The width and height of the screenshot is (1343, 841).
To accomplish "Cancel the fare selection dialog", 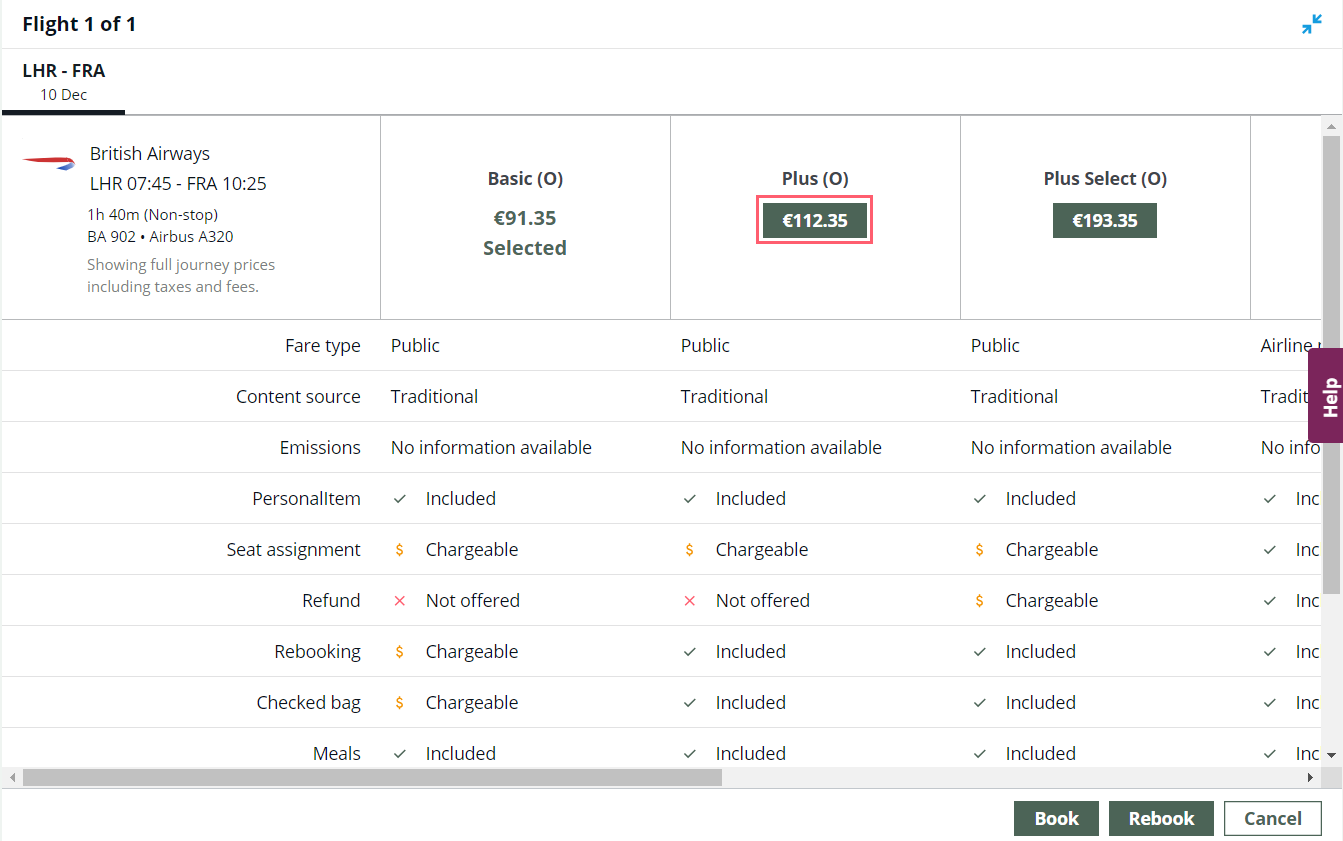I will tap(1272, 818).
